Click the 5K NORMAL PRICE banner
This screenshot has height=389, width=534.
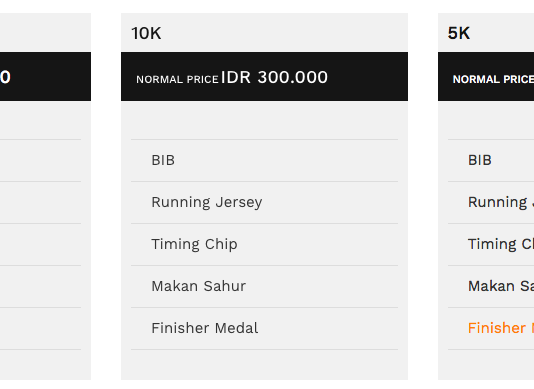tap(486, 76)
